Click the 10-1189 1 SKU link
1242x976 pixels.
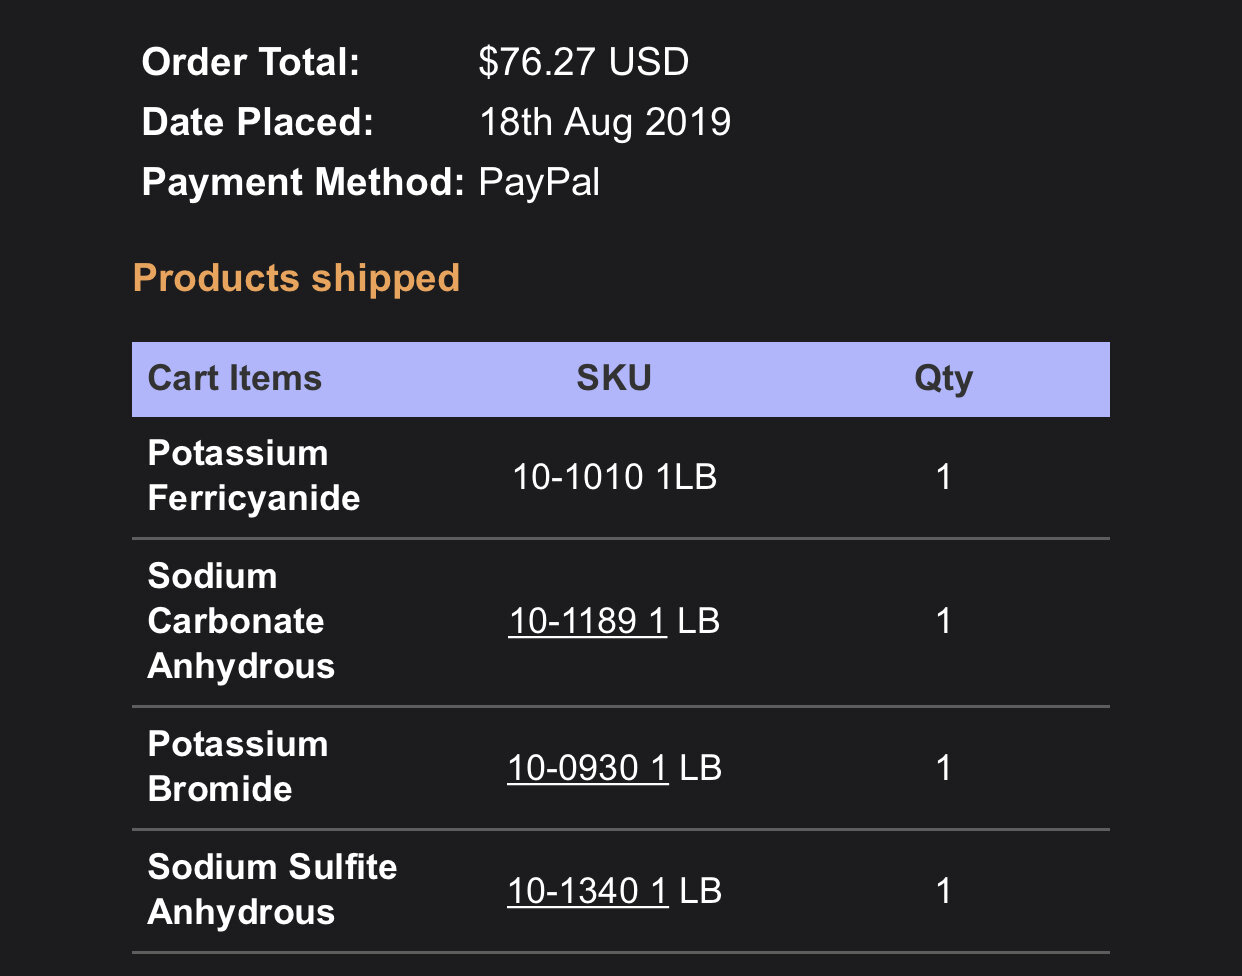(x=587, y=621)
